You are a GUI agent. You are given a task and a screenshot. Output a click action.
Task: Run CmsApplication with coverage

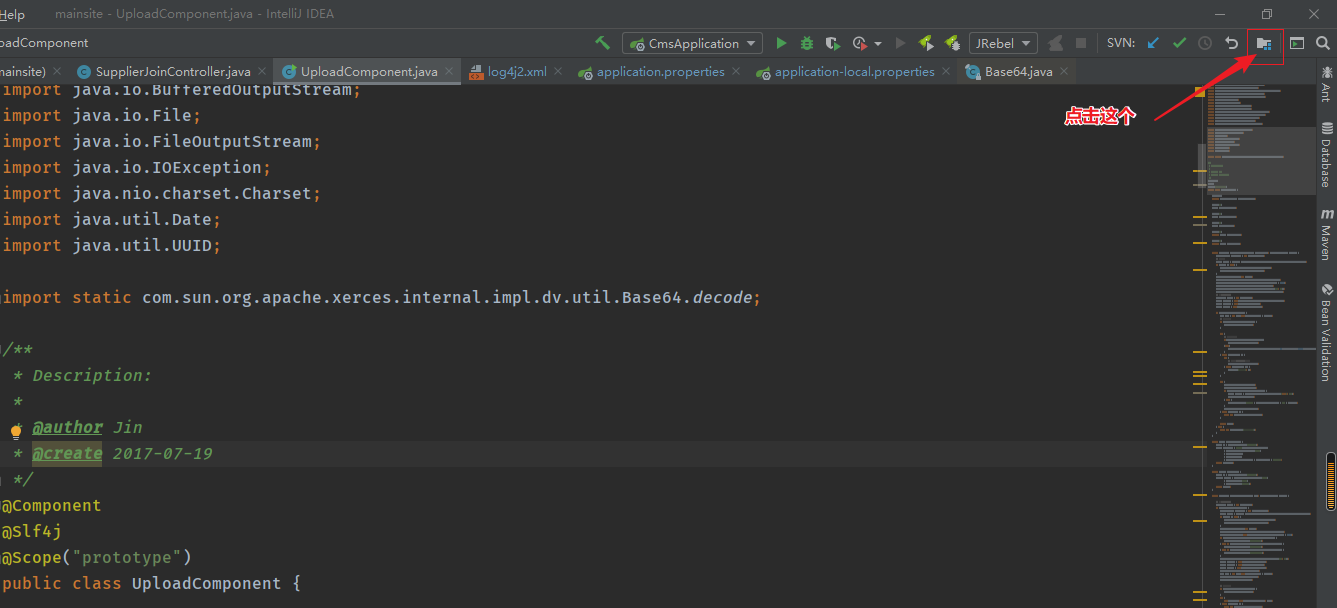831,43
